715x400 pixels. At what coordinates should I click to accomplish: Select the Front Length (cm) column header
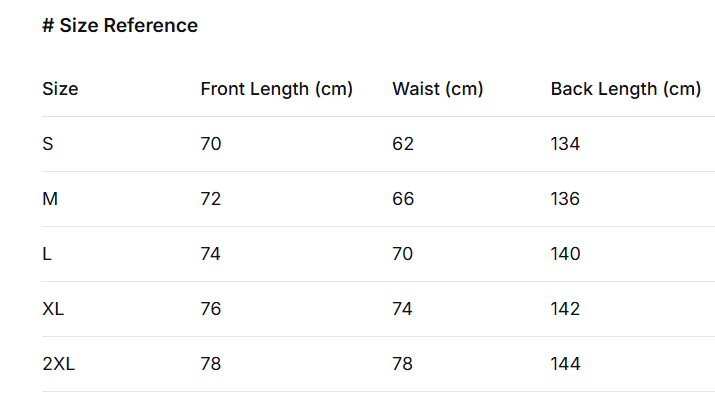pos(277,89)
